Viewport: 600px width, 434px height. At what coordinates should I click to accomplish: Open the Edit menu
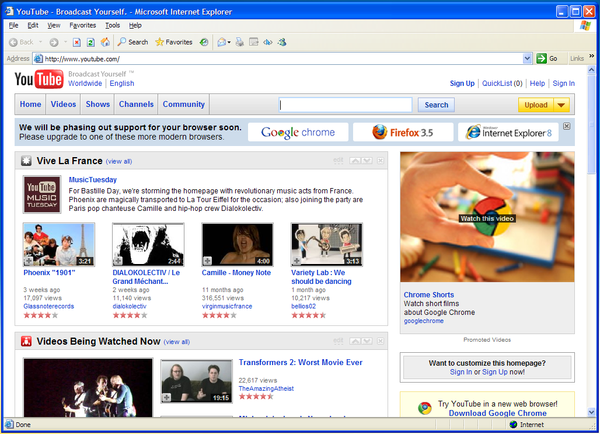33,25
